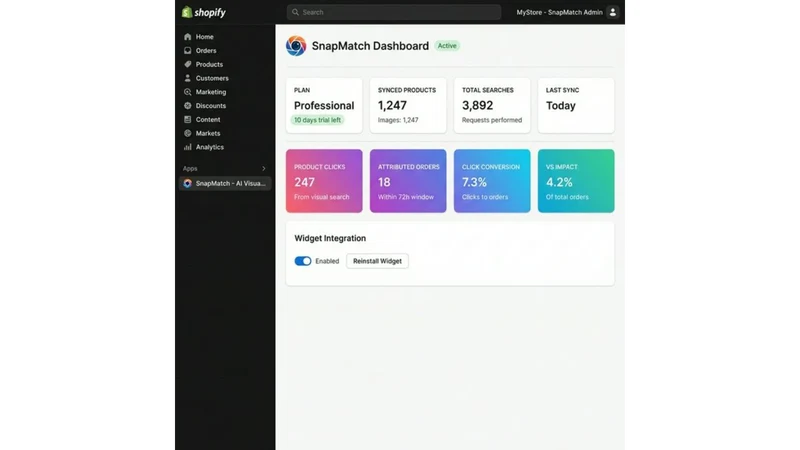Open the user account avatar icon
The height and width of the screenshot is (450, 800).
(x=612, y=12)
